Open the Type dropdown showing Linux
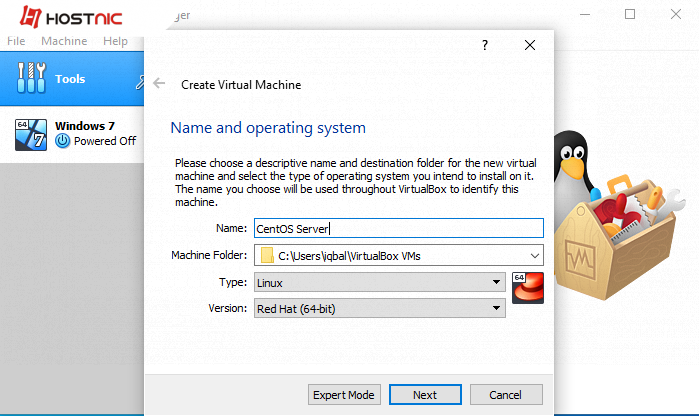 [x=380, y=283]
